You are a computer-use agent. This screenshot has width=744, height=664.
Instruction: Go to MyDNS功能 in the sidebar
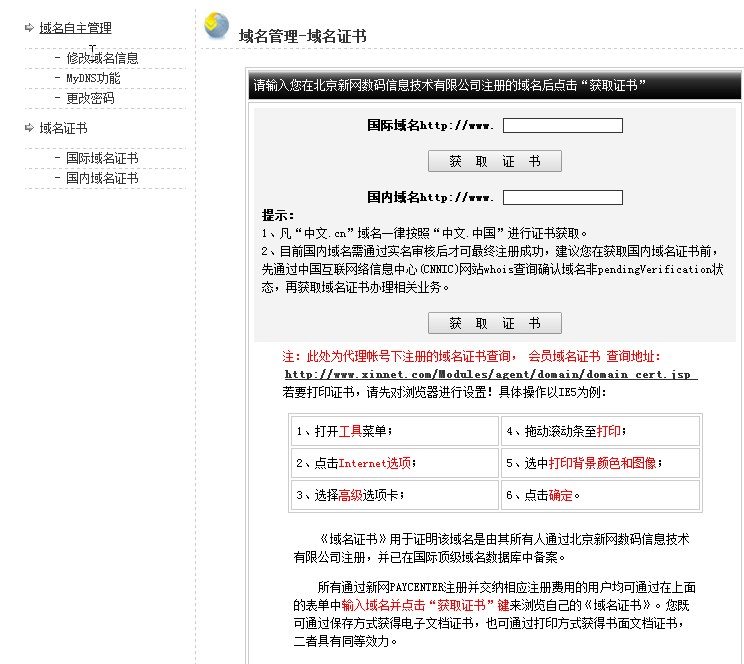coord(93,78)
